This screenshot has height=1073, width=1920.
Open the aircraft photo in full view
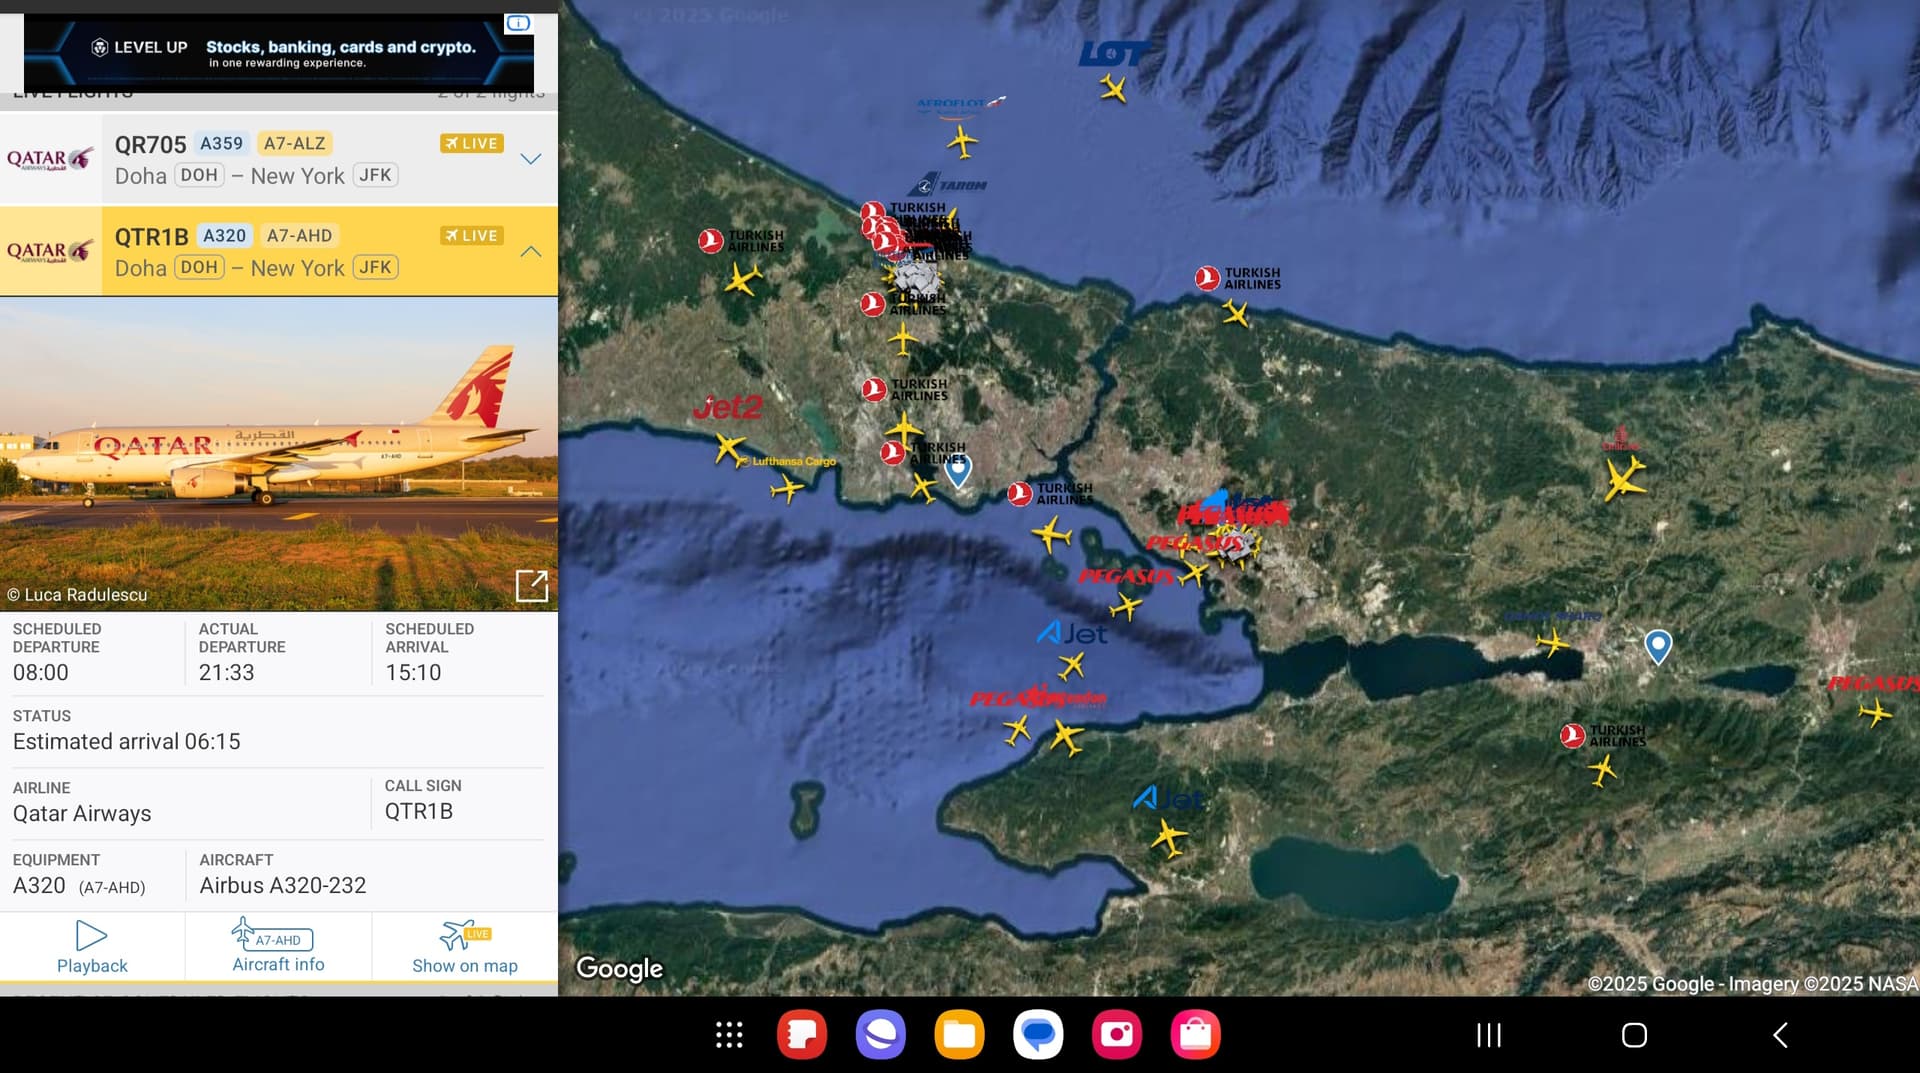click(531, 586)
